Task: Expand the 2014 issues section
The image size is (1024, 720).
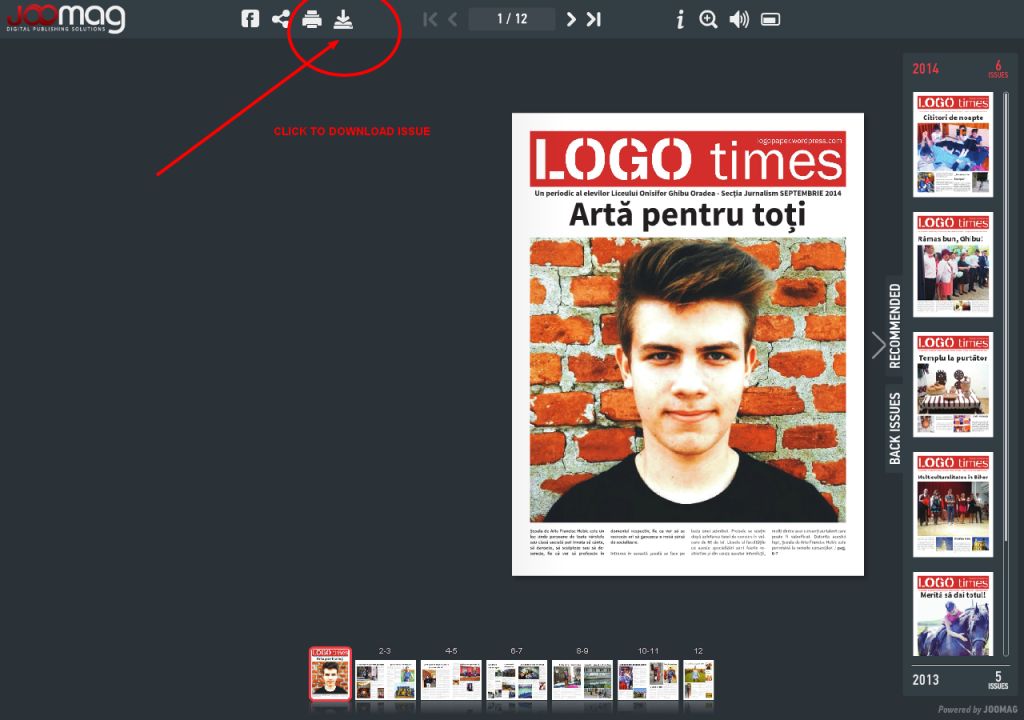Action: click(x=958, y=69)
